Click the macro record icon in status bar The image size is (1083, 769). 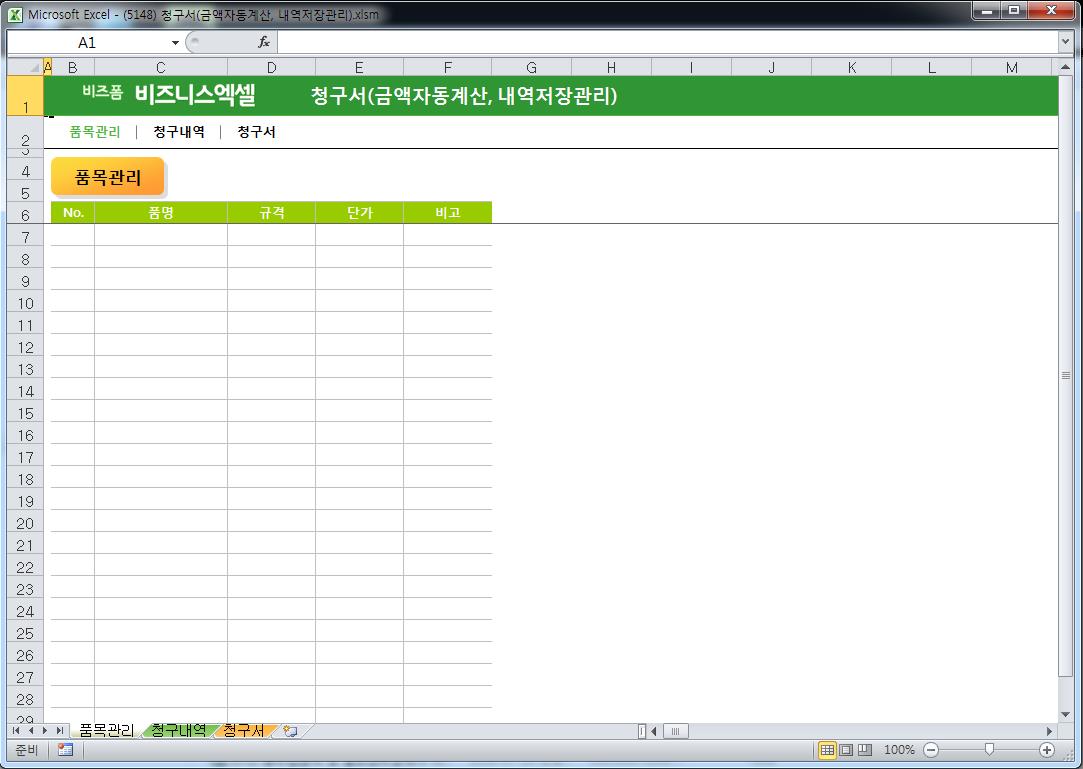(x=66, y=750)
